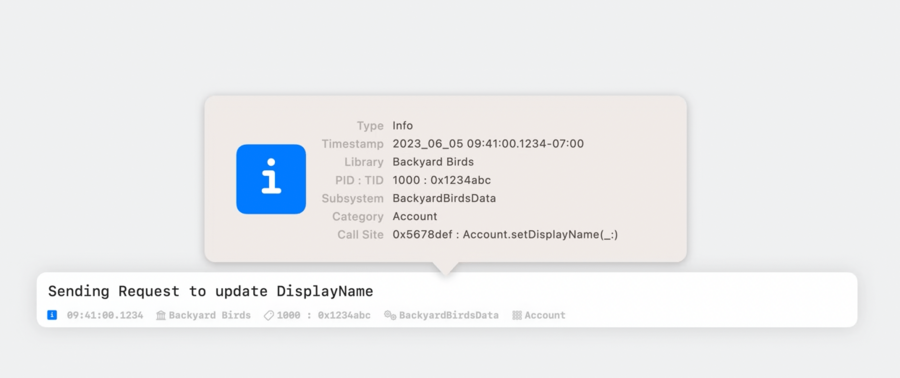This screenshot has height=378, width=900.
Task: Click the 'Timestamp' field label in popover
Action: (352, 144)
